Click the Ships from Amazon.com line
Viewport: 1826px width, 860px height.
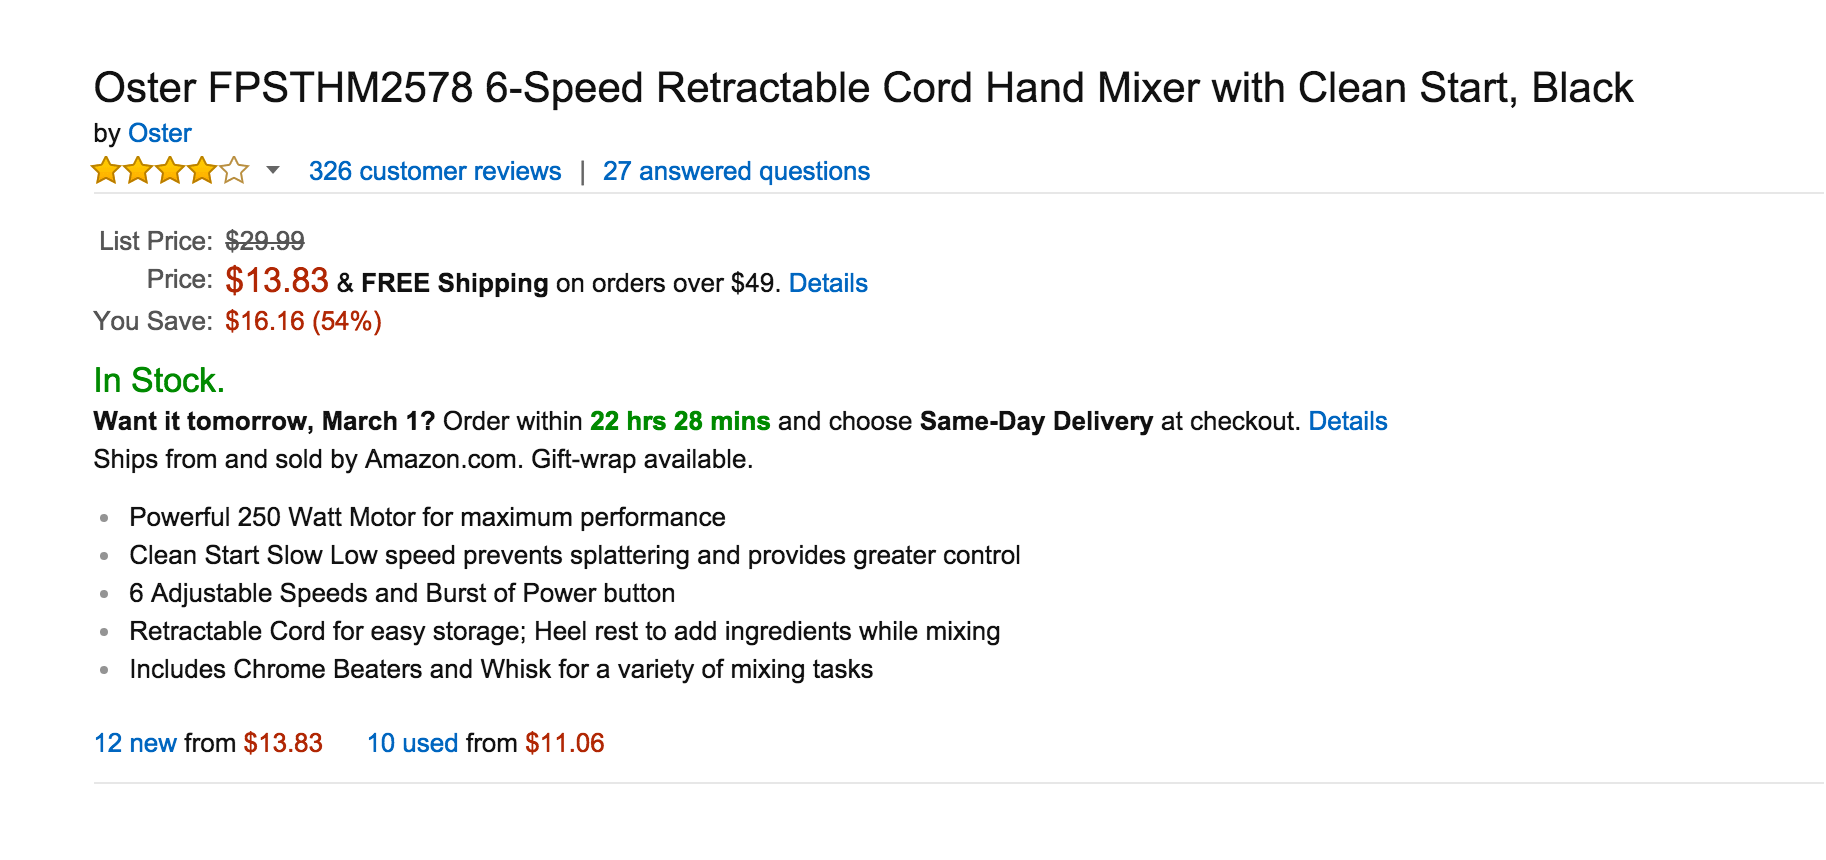click(x=422, y=459)
